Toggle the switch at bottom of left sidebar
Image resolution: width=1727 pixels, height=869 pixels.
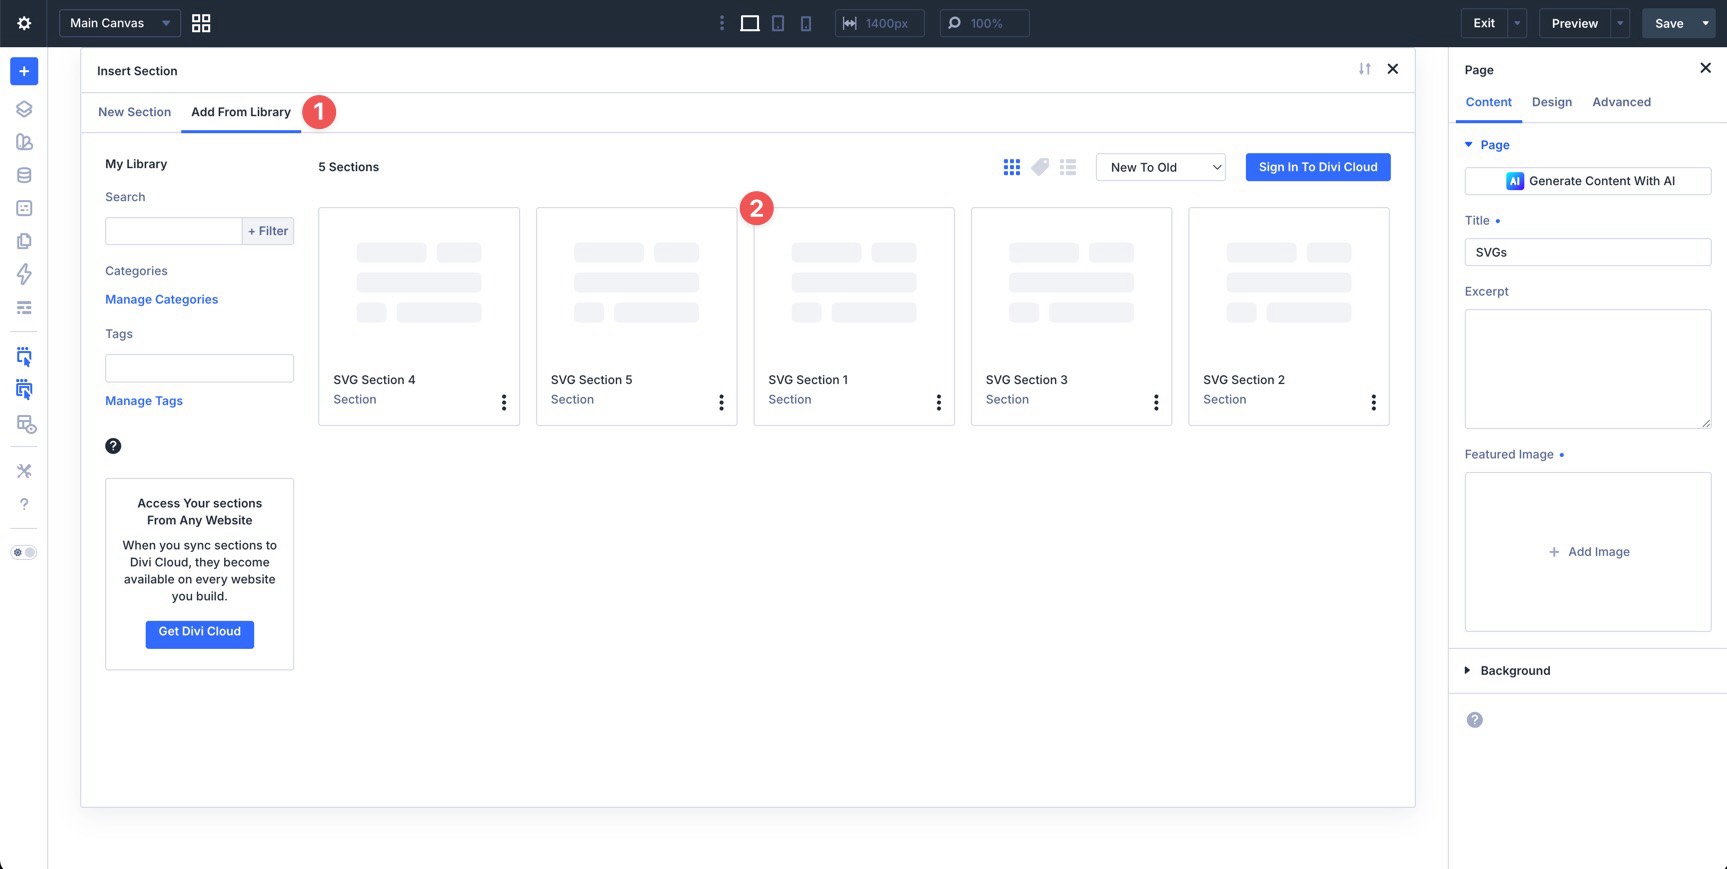(x=24, y=552)
